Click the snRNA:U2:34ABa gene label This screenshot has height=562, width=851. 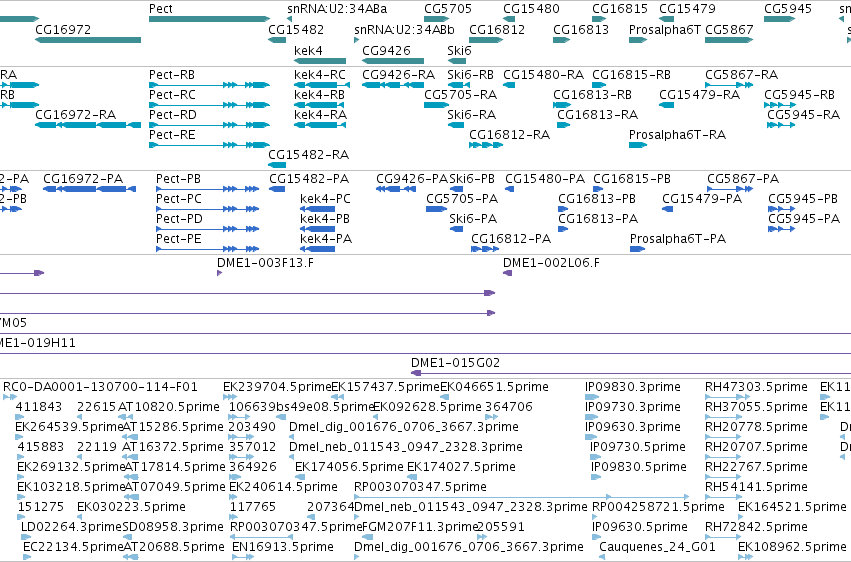pos(337,9)
